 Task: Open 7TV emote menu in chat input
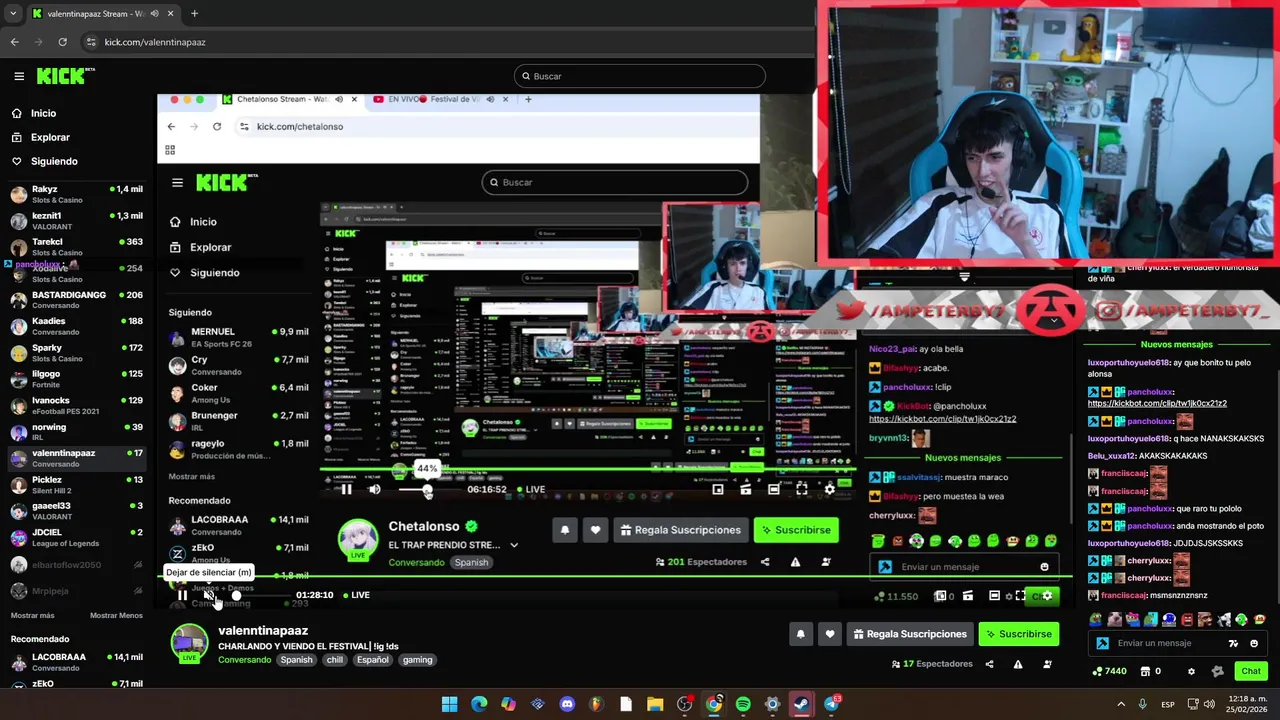[x=1233, y=644]
